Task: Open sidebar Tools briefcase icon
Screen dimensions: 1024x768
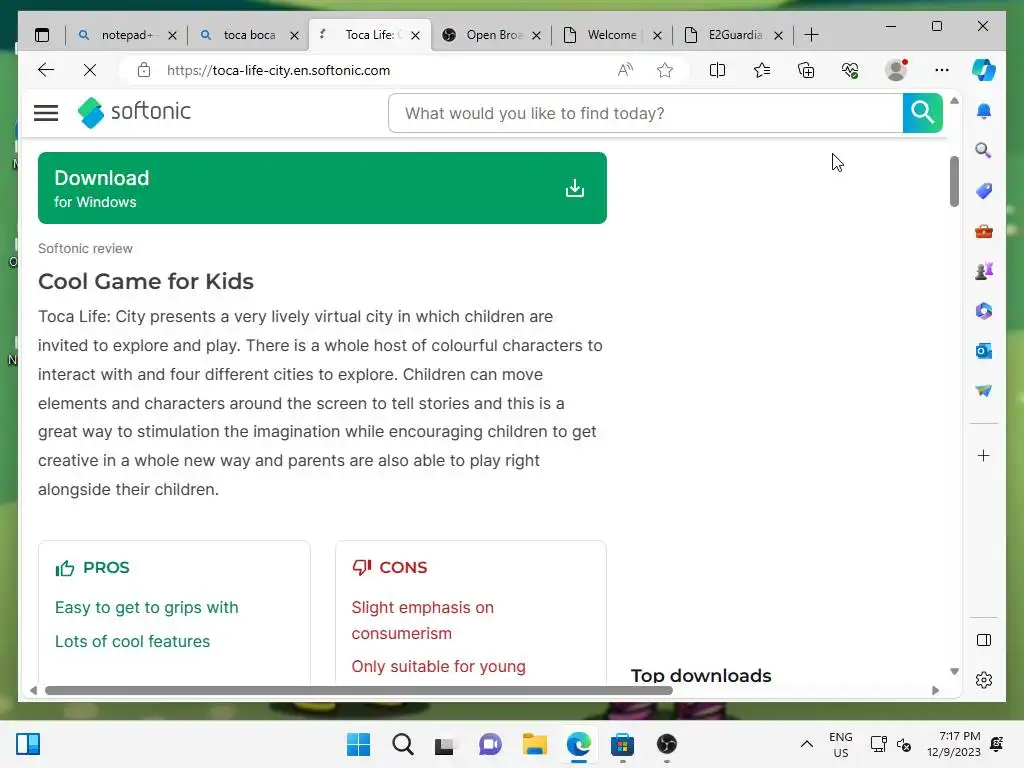Action: point(984,231)
